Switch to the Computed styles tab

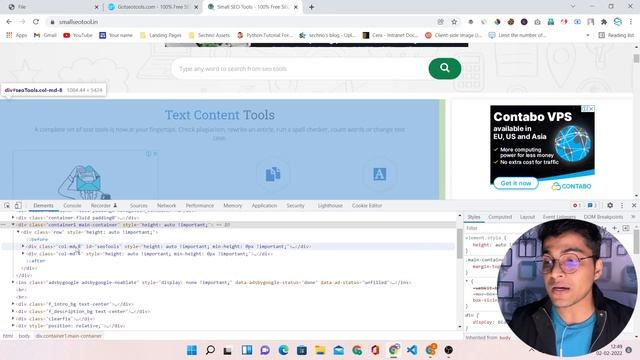click(x=500, y=217)
